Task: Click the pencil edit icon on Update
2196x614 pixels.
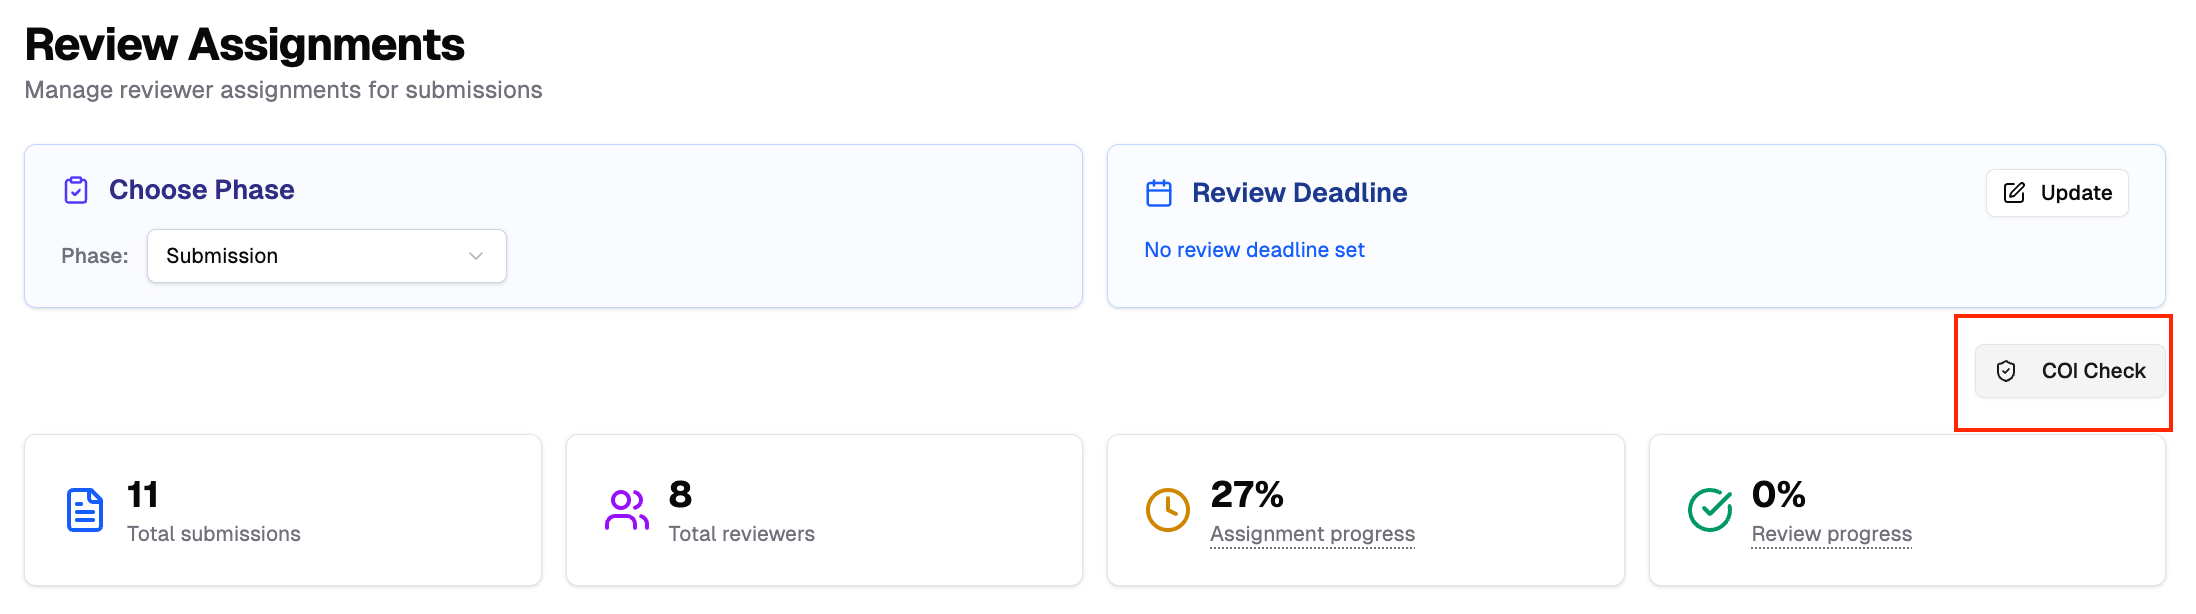Action: point(2014,193)
